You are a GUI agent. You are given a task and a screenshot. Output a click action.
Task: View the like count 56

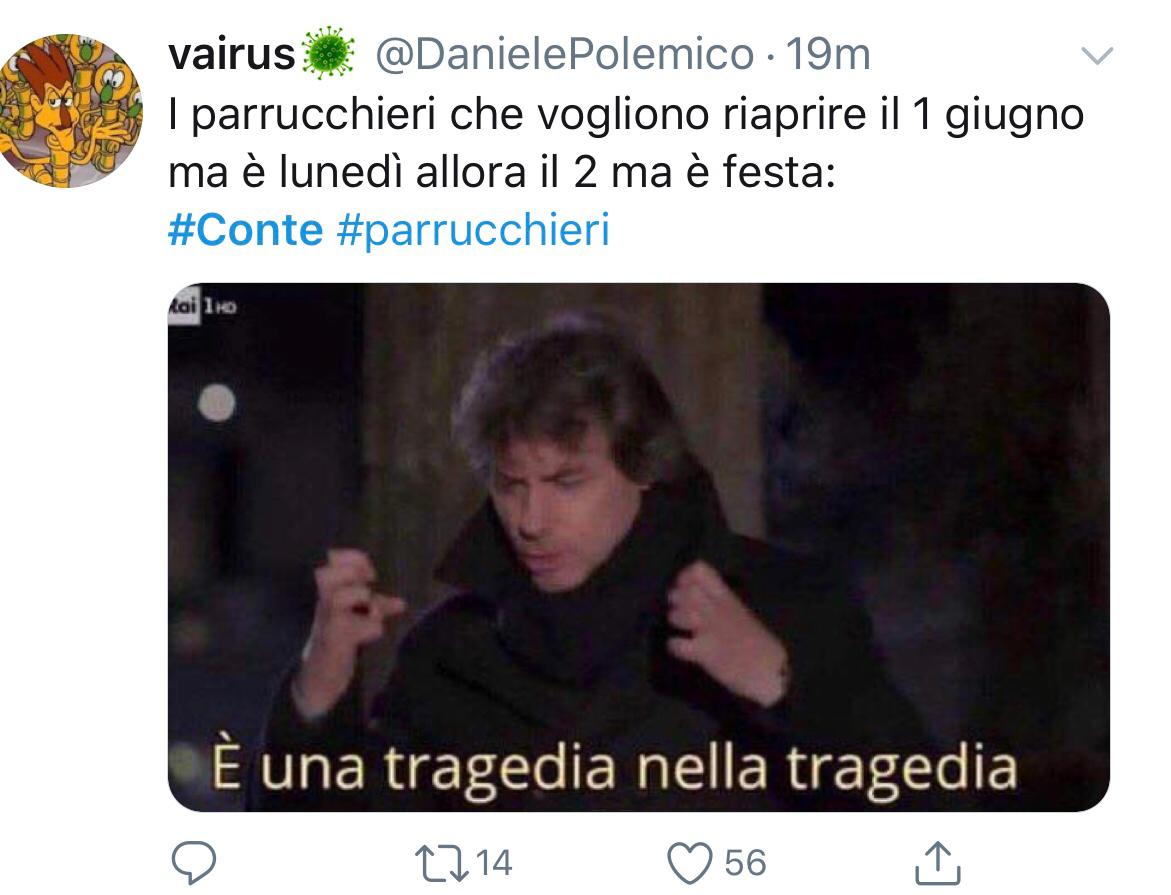click(x=745, y=863)
